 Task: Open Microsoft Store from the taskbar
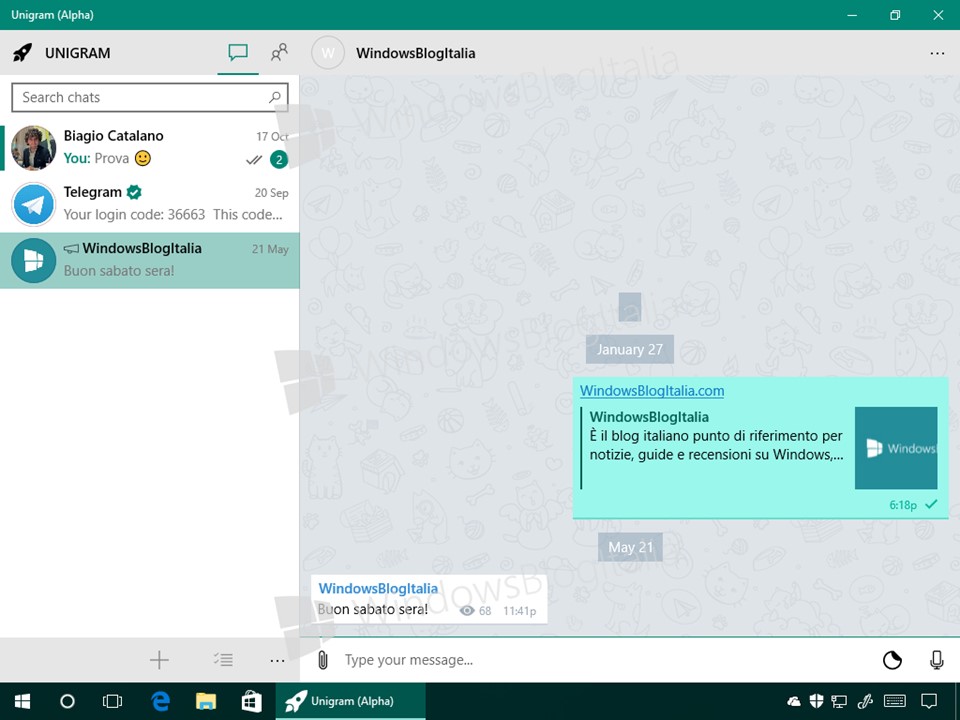click(x=251, y=701)
